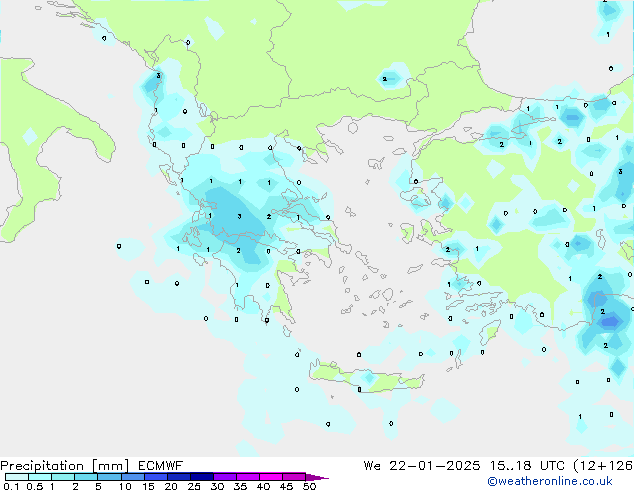Click legend label '15'

[148, 486]
